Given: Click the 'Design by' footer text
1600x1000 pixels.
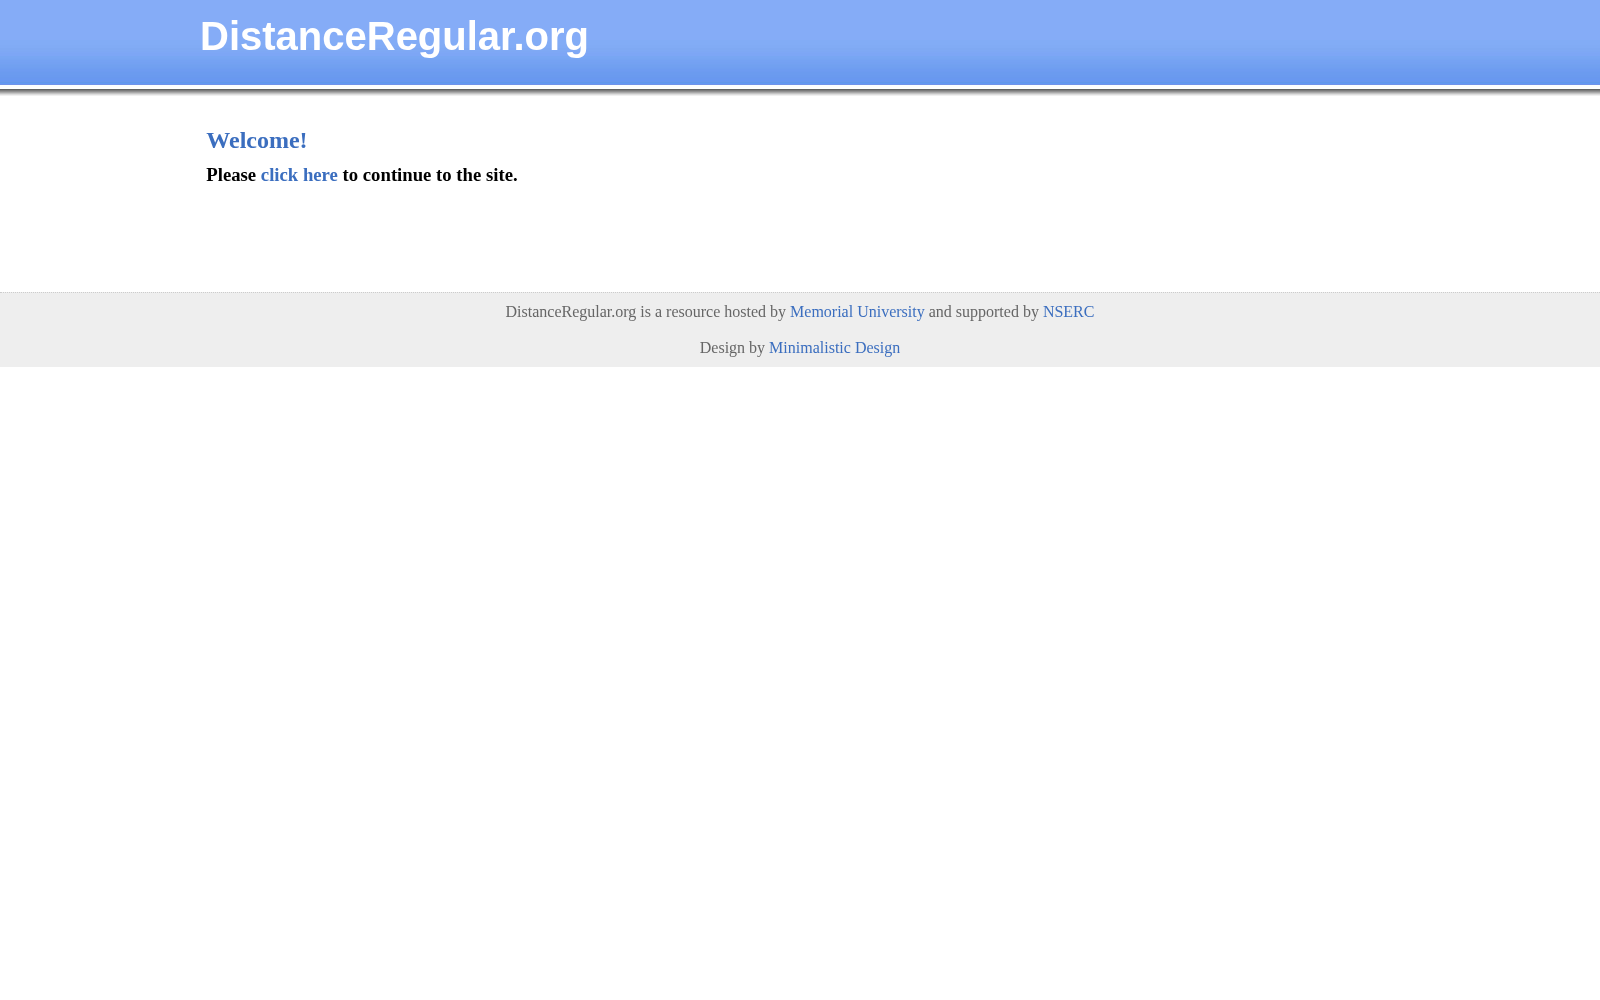Looking at the screenshot, I should click(732, 348).
